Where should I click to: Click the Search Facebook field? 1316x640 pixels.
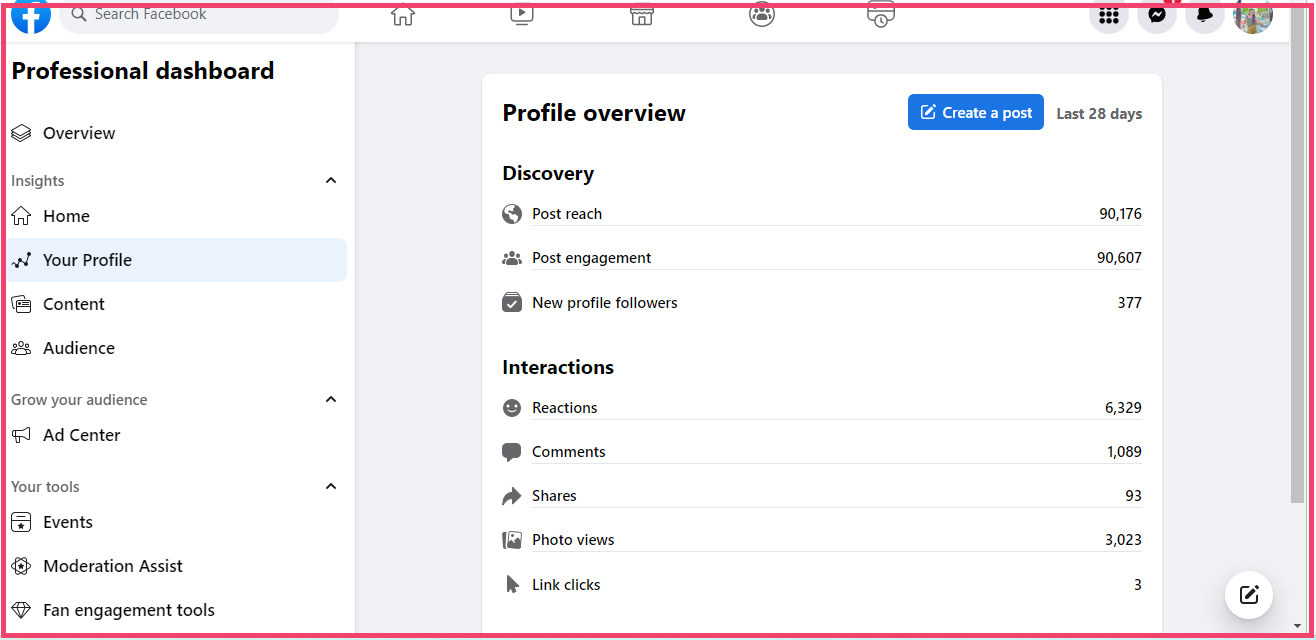pos(200,15)
